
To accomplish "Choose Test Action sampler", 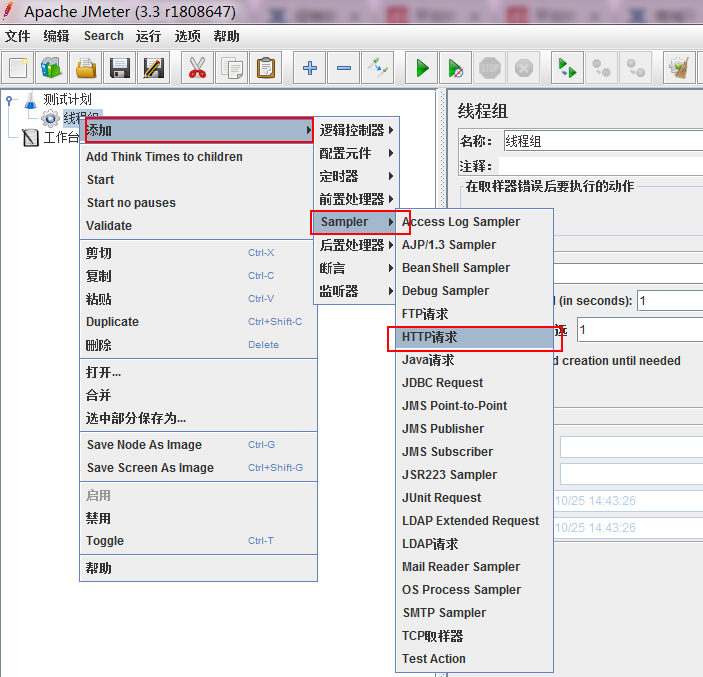I will [x=475, y=659].
